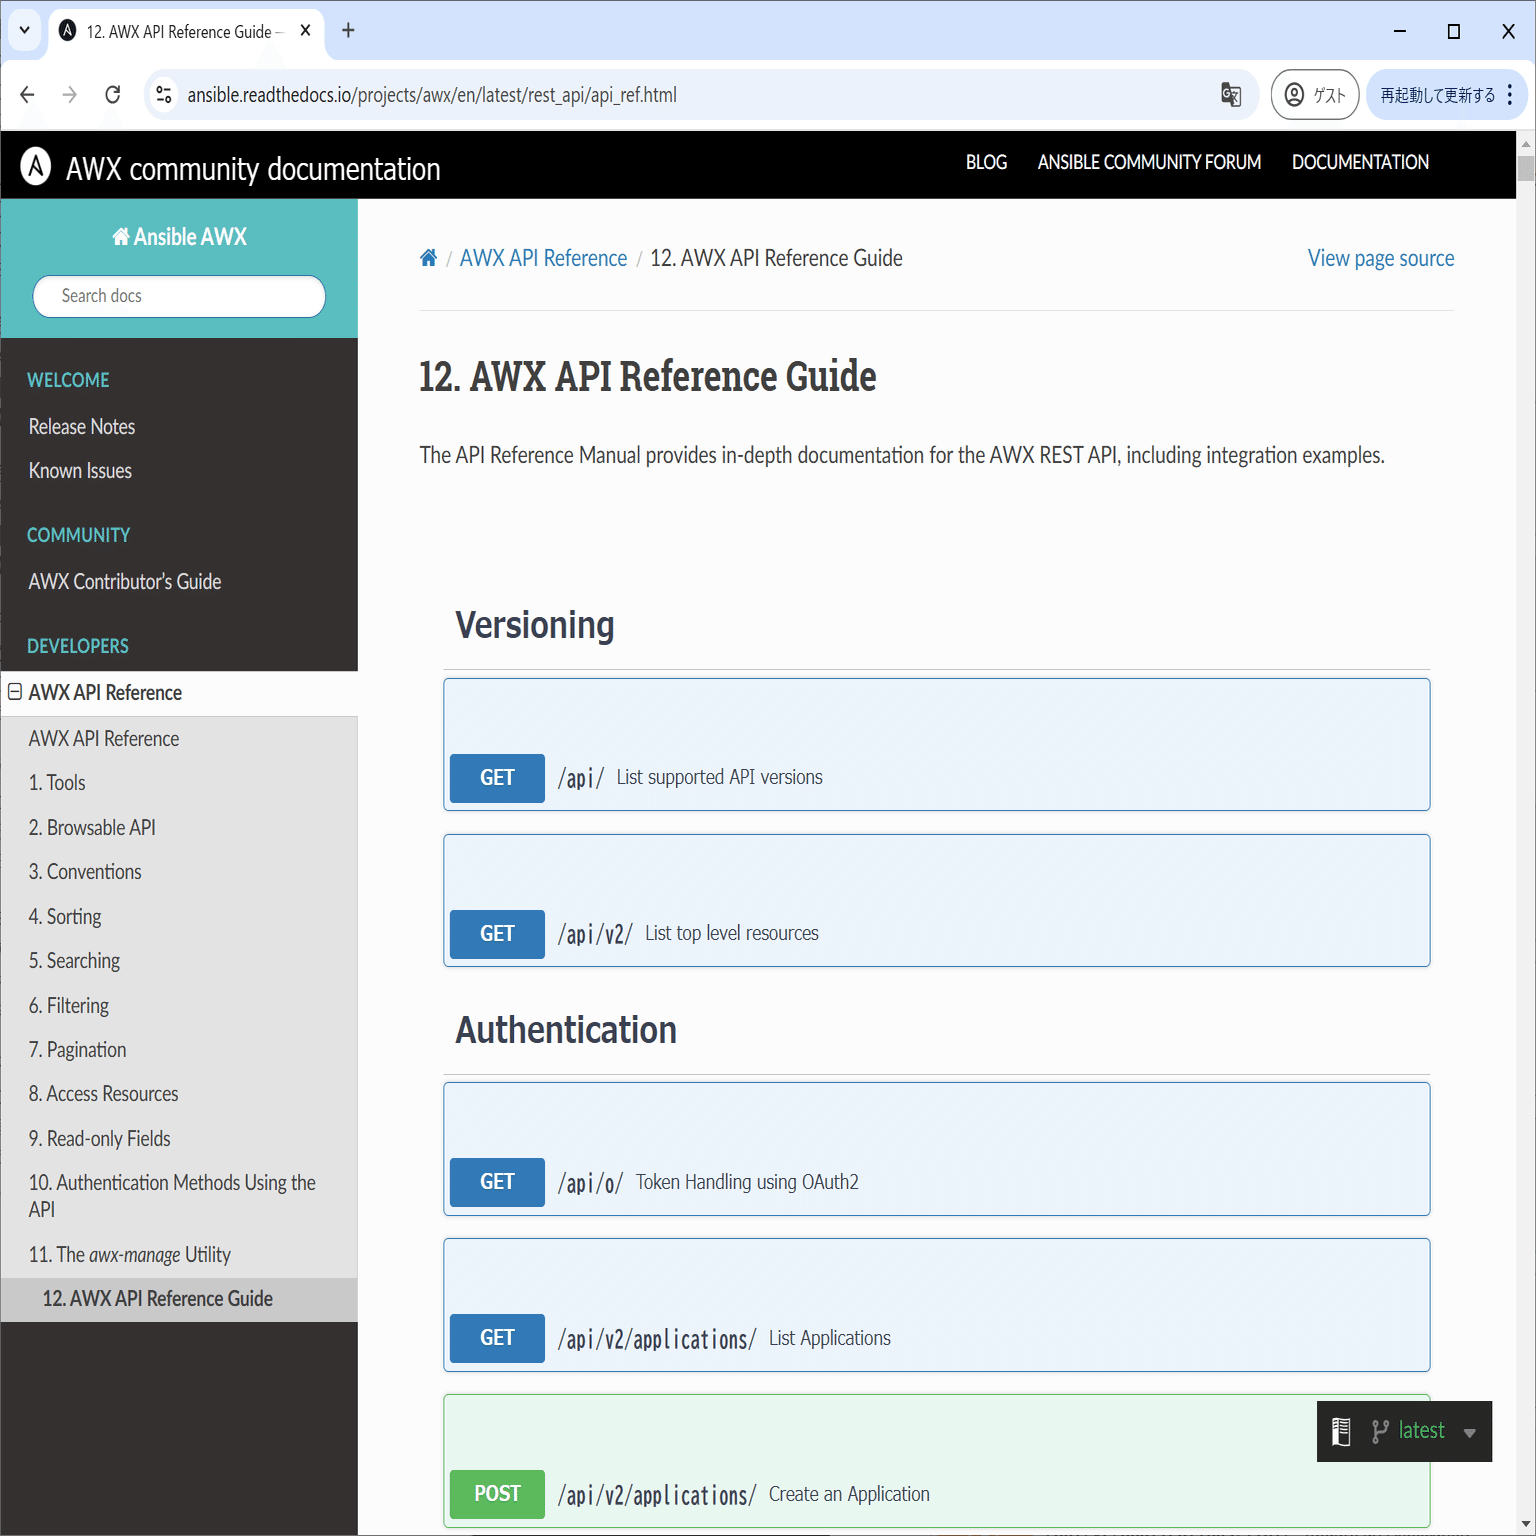Screen dimensions: 1536x1536
Task: Navigate to Release Notes in the sidebar
Action: coord(81,426)
